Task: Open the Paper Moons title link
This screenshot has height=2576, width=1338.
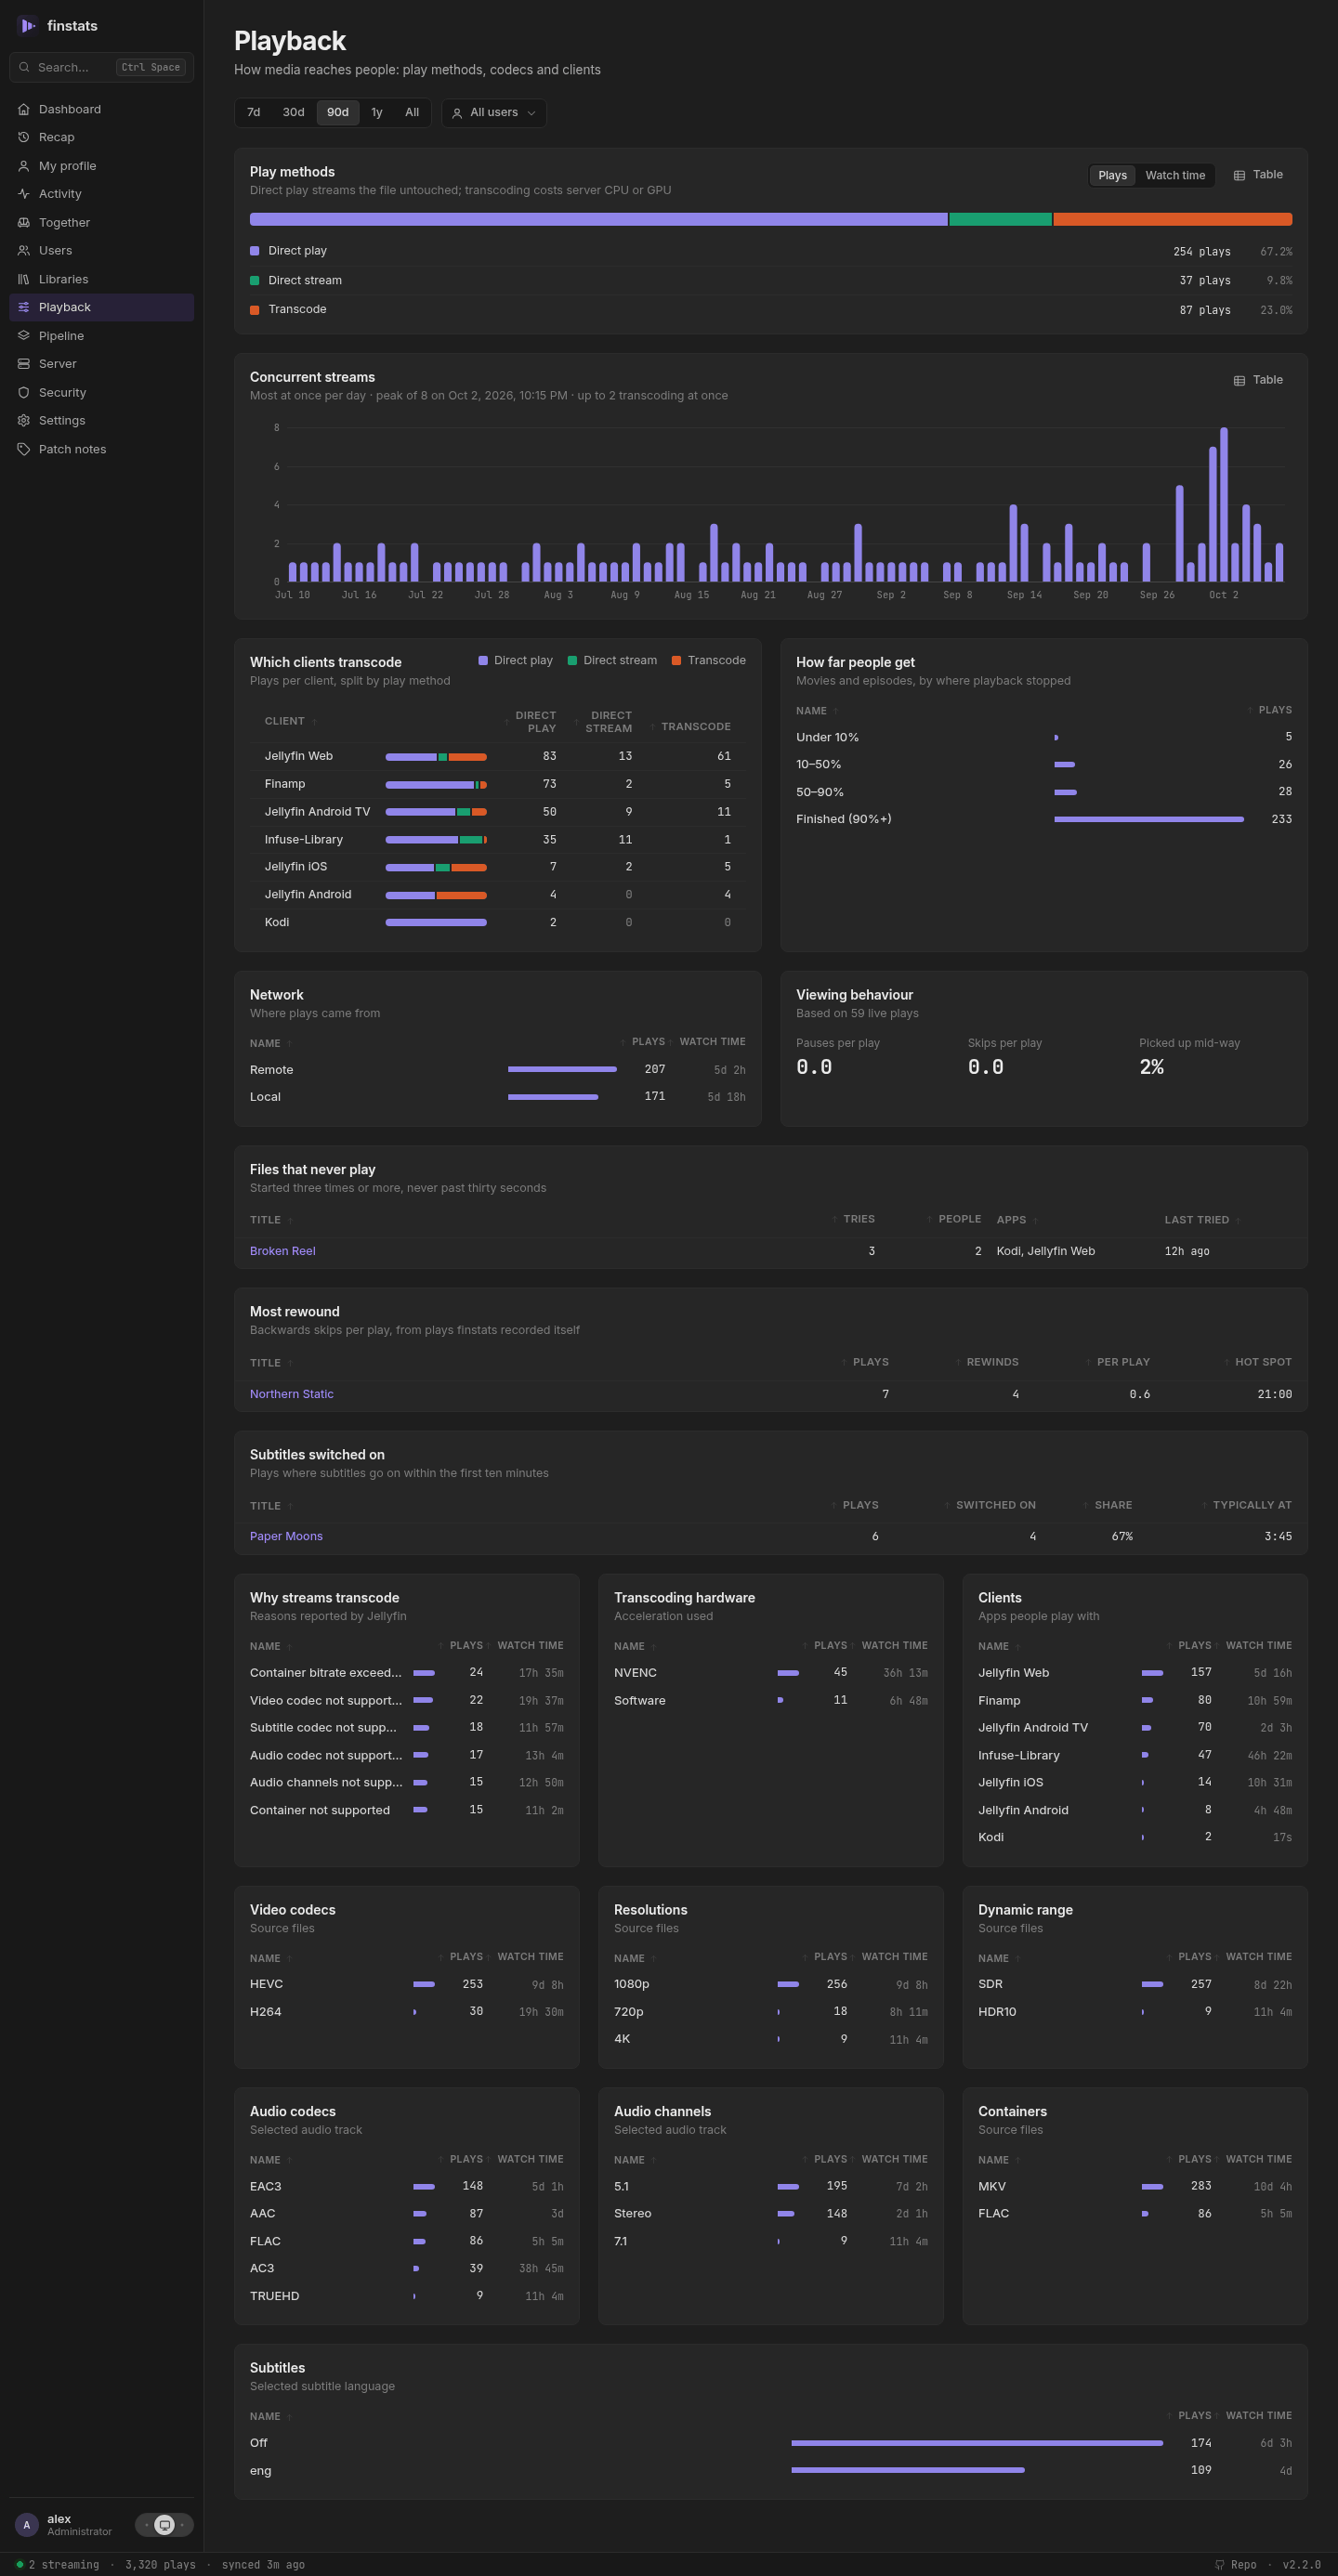Action: pyautogui.click(x=286, y=1536)
